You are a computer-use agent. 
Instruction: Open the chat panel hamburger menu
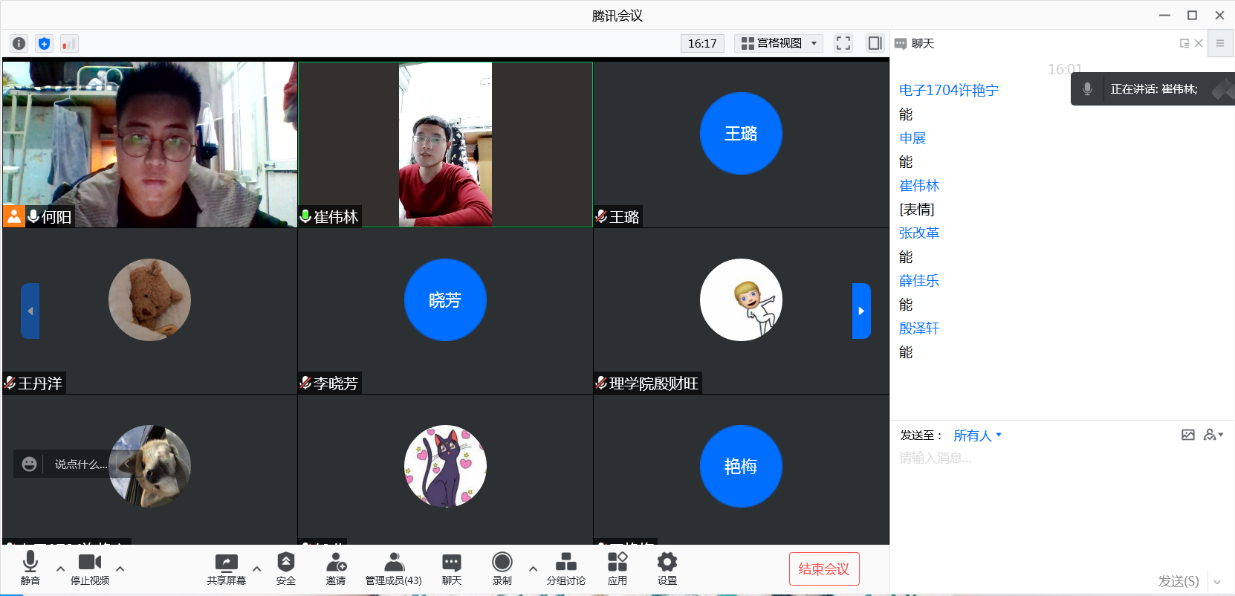[x=1218, y=43]
